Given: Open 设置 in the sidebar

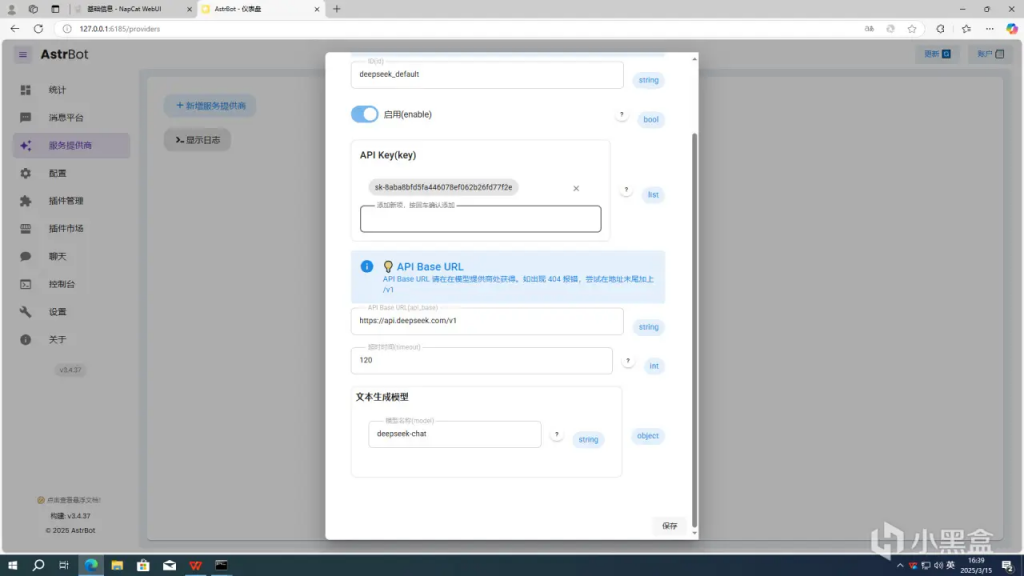Looking at the screenshot, I should (x=71, y=312).
